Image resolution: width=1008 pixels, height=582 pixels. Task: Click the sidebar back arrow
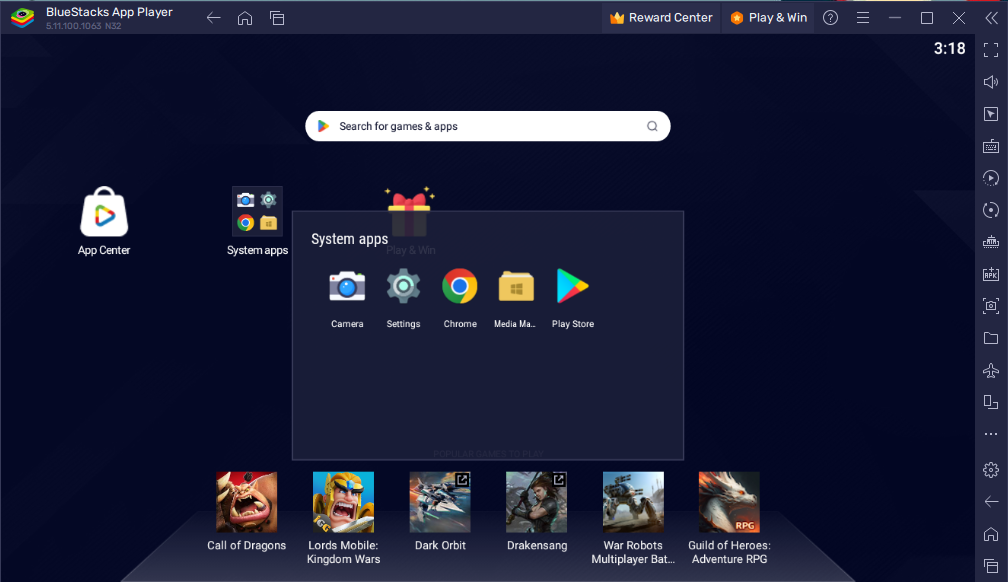click(x=991, y=502)
